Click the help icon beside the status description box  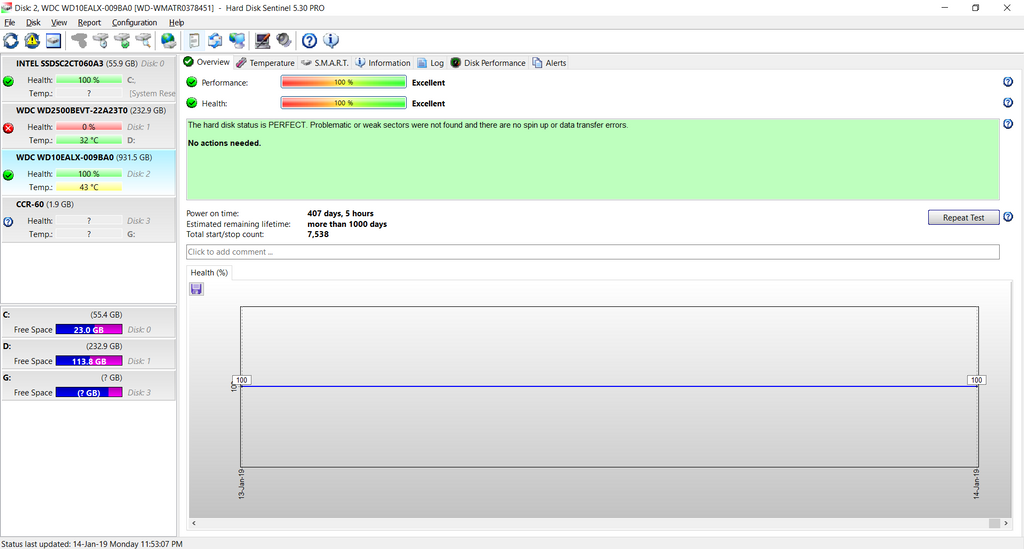tap(1008, 124)
